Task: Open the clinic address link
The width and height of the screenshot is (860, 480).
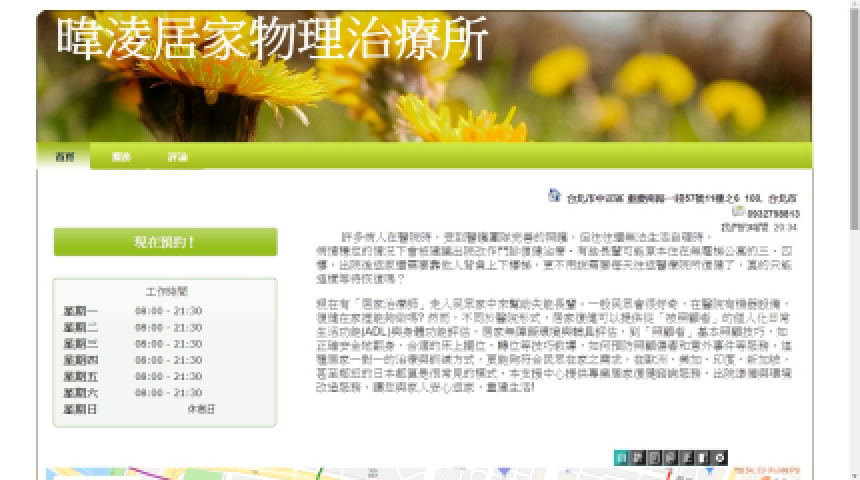Action: point(688,198)
